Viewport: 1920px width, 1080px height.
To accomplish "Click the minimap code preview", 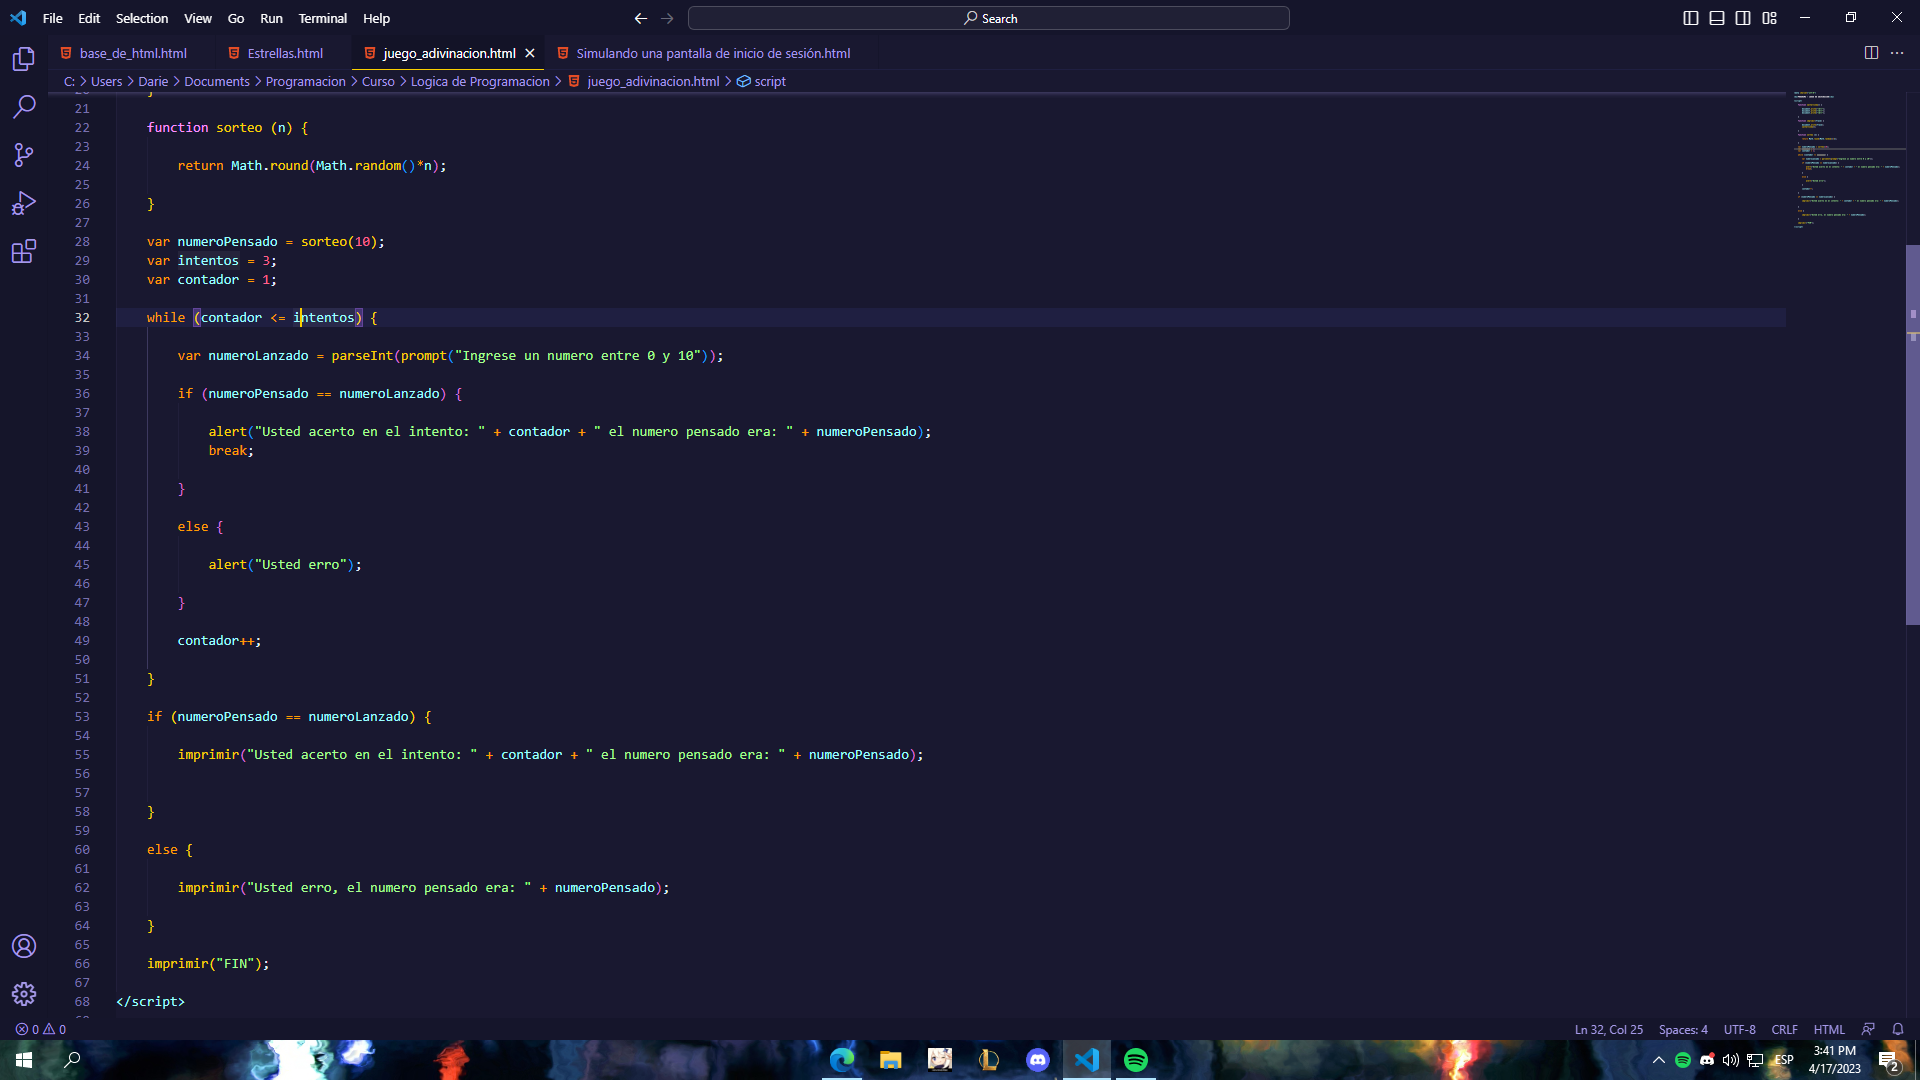I will [1848, 160].
